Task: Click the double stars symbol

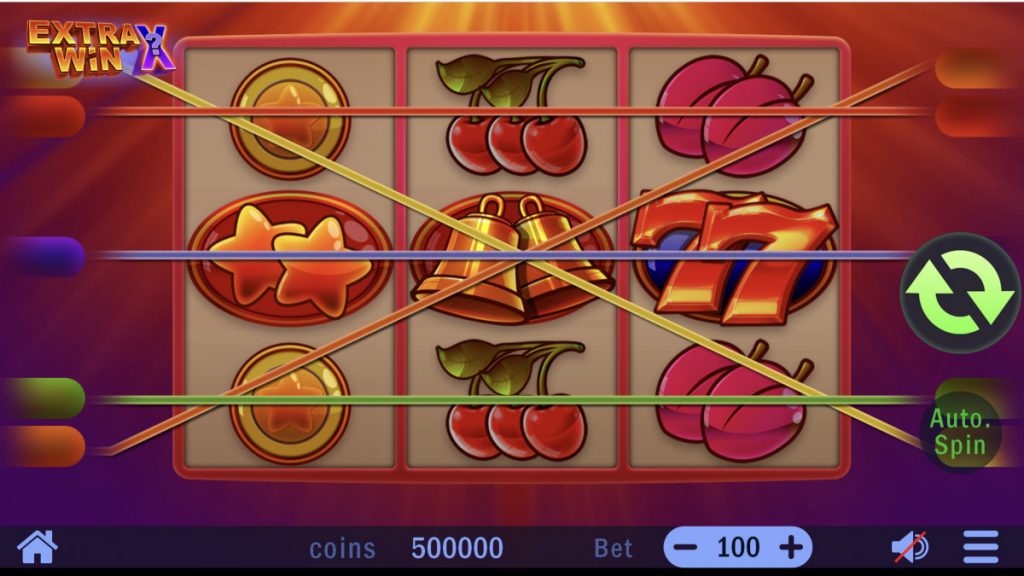Action: (x=290, y=259)
